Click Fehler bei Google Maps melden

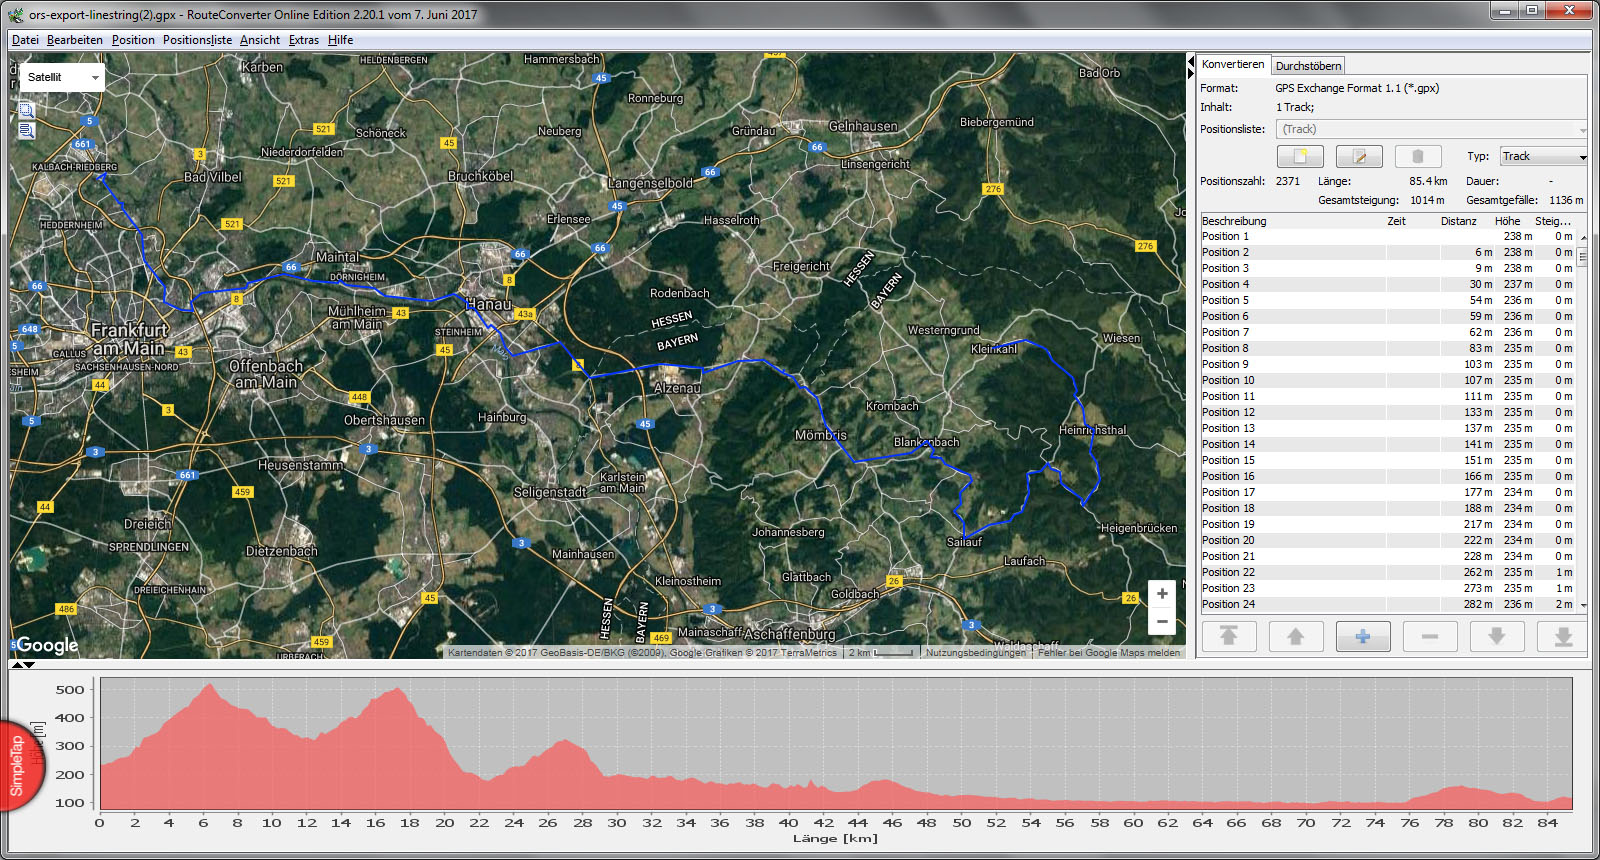1108,653
